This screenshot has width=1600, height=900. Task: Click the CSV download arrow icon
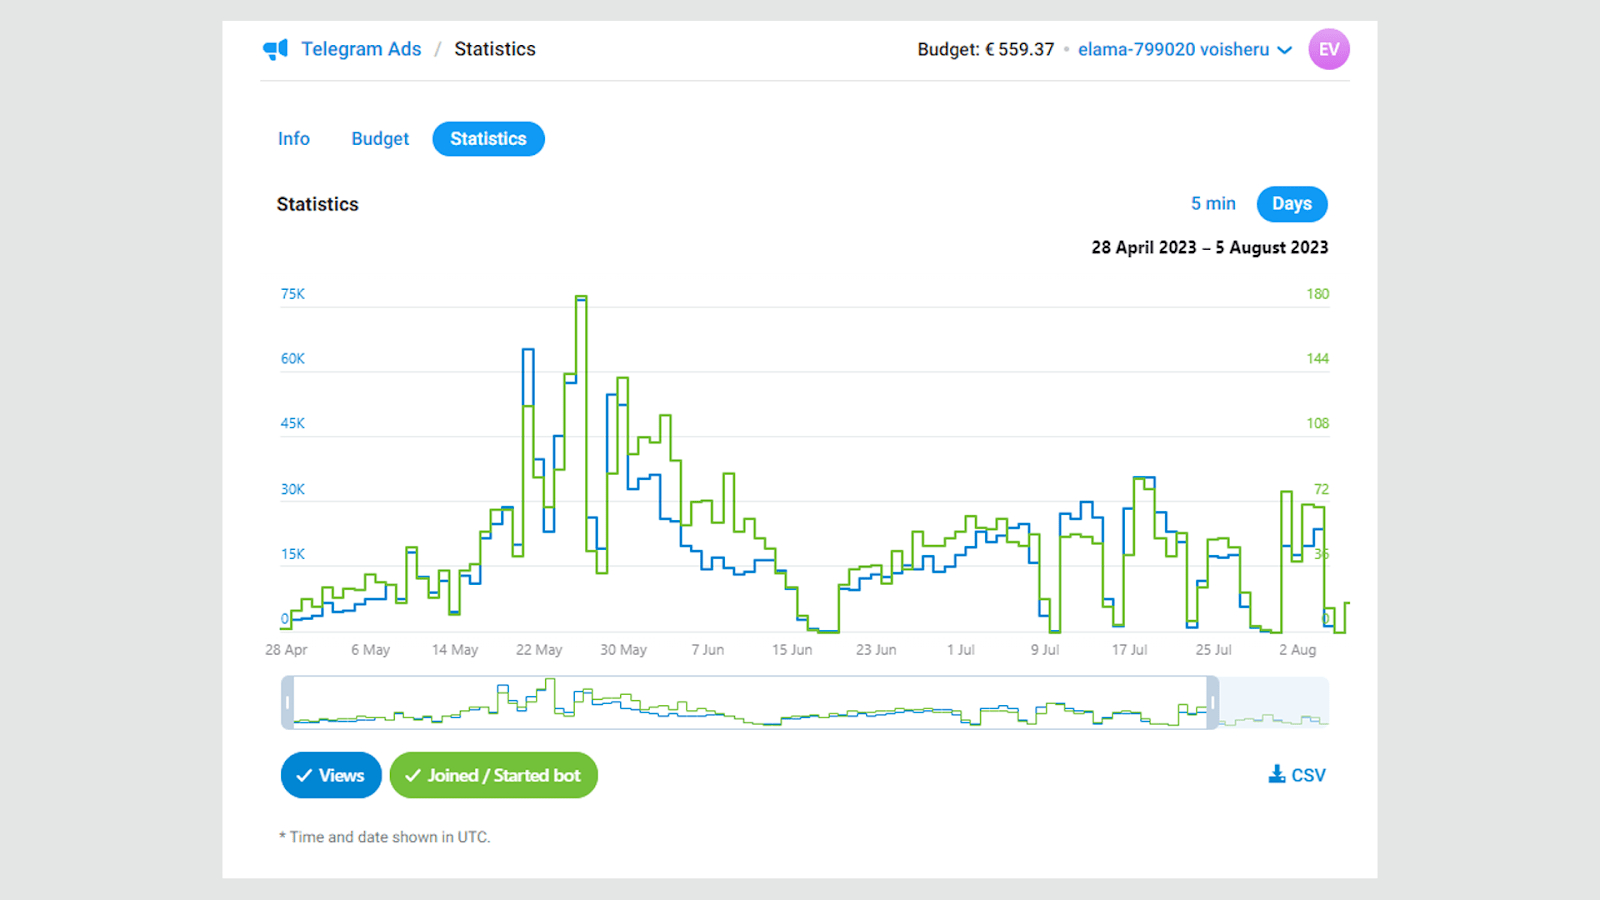[1277, 775]
